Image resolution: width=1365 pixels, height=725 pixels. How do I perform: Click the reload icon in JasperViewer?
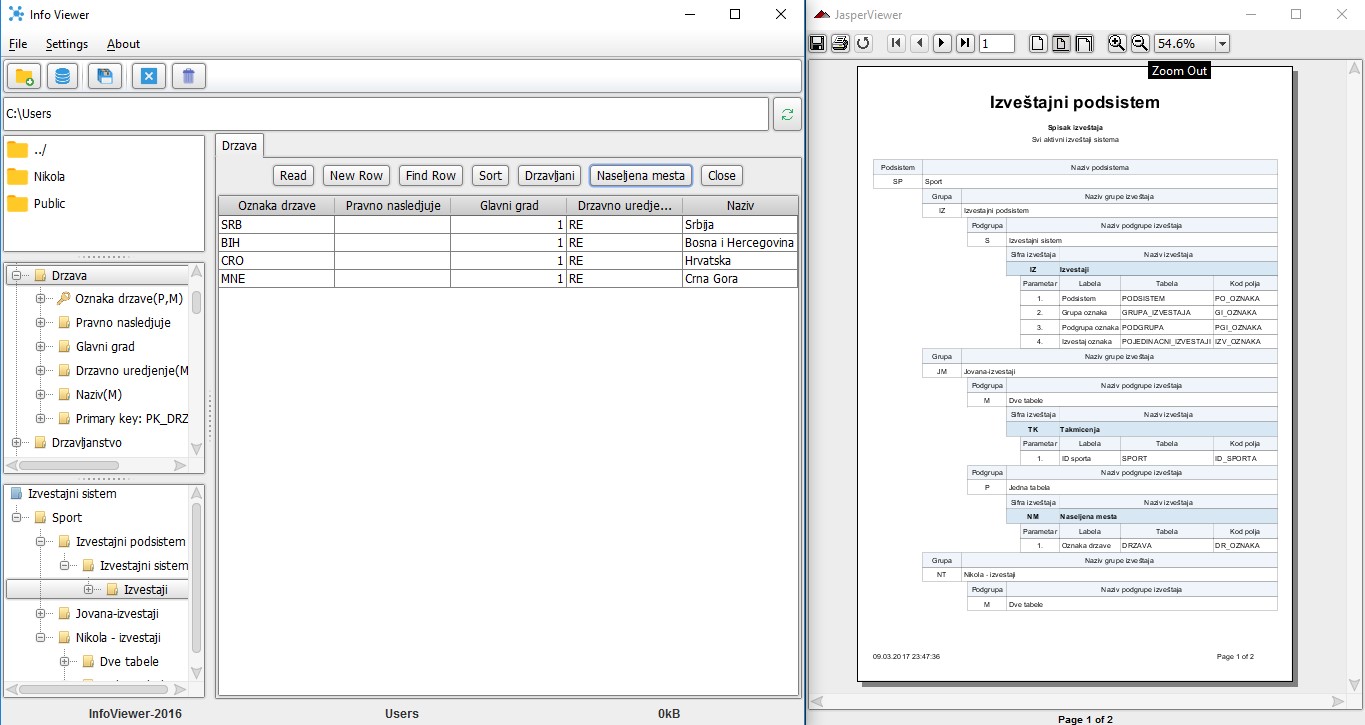[864, 43]
